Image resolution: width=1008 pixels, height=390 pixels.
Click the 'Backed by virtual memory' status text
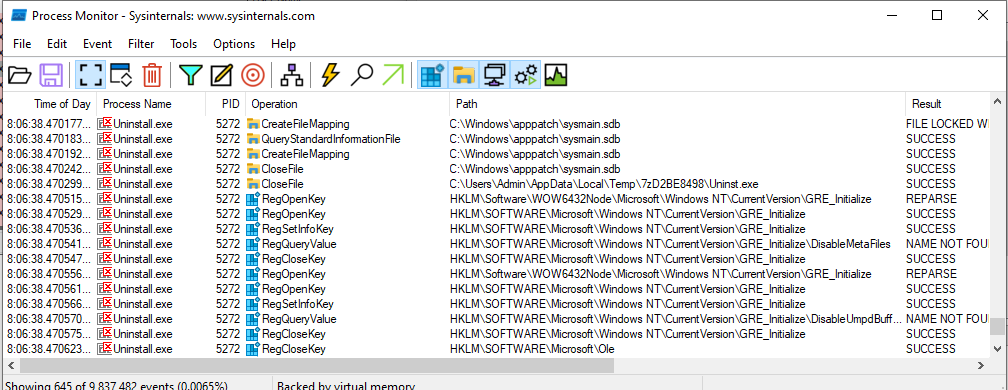coord(346,386)
